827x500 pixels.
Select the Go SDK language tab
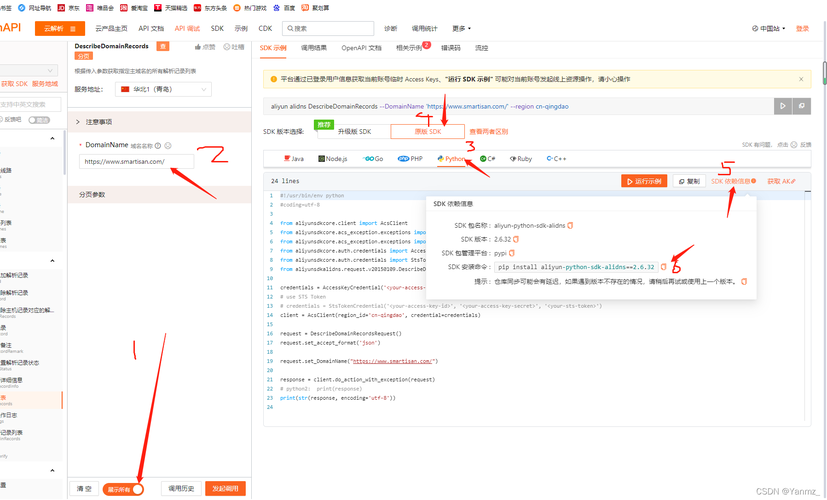(373, 158)
